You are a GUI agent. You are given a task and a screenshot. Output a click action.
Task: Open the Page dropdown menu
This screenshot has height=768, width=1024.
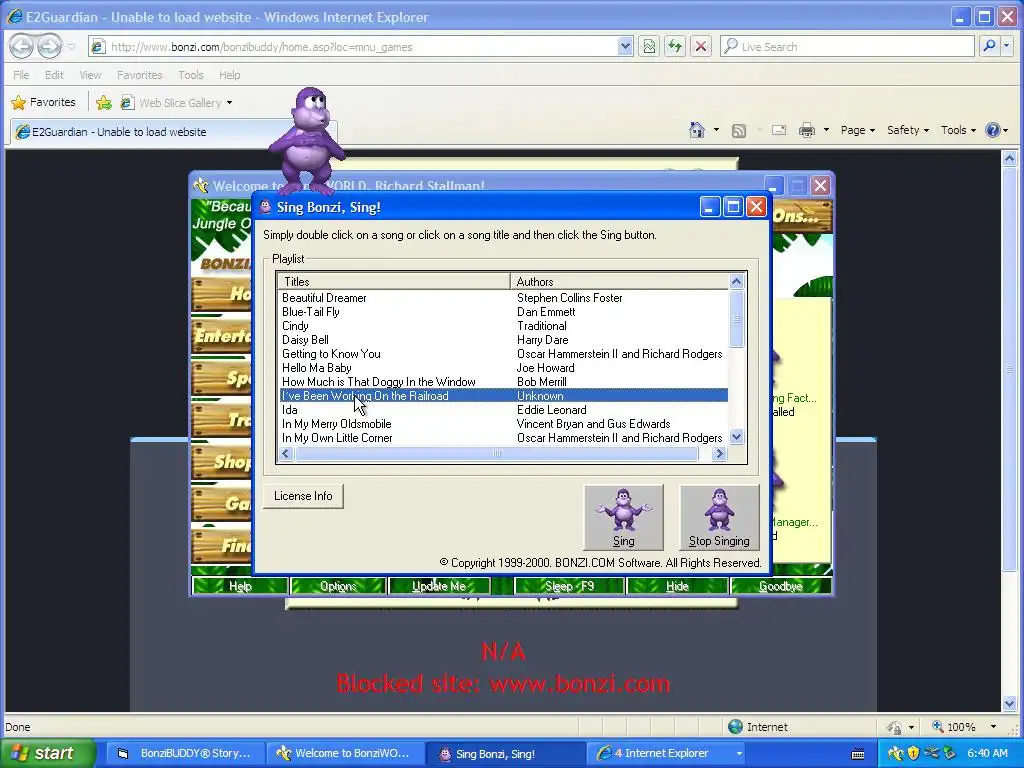point(857,131)
